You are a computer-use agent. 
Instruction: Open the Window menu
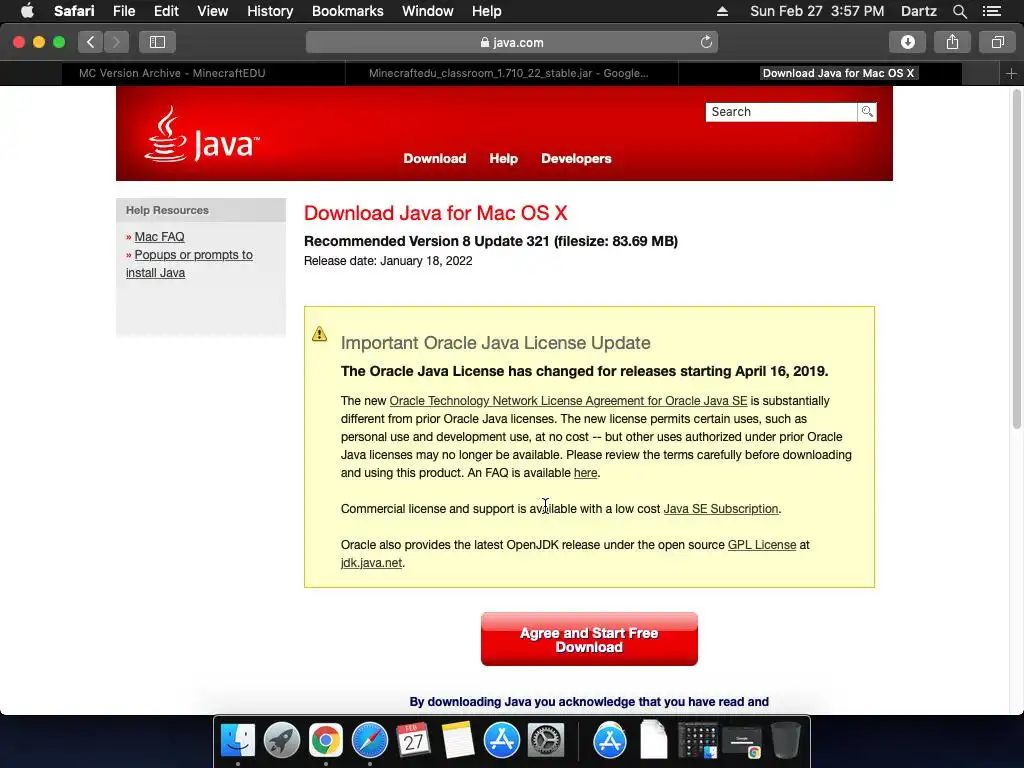(x=428, y=11)
